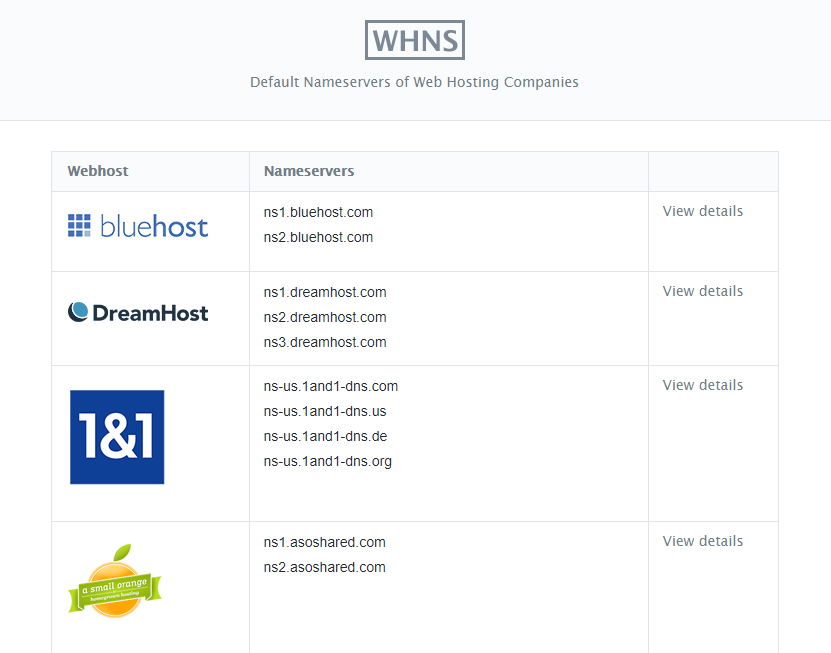Click the A Small Orange logo
The height and width of the screenshot is (653, 831).
114,581
